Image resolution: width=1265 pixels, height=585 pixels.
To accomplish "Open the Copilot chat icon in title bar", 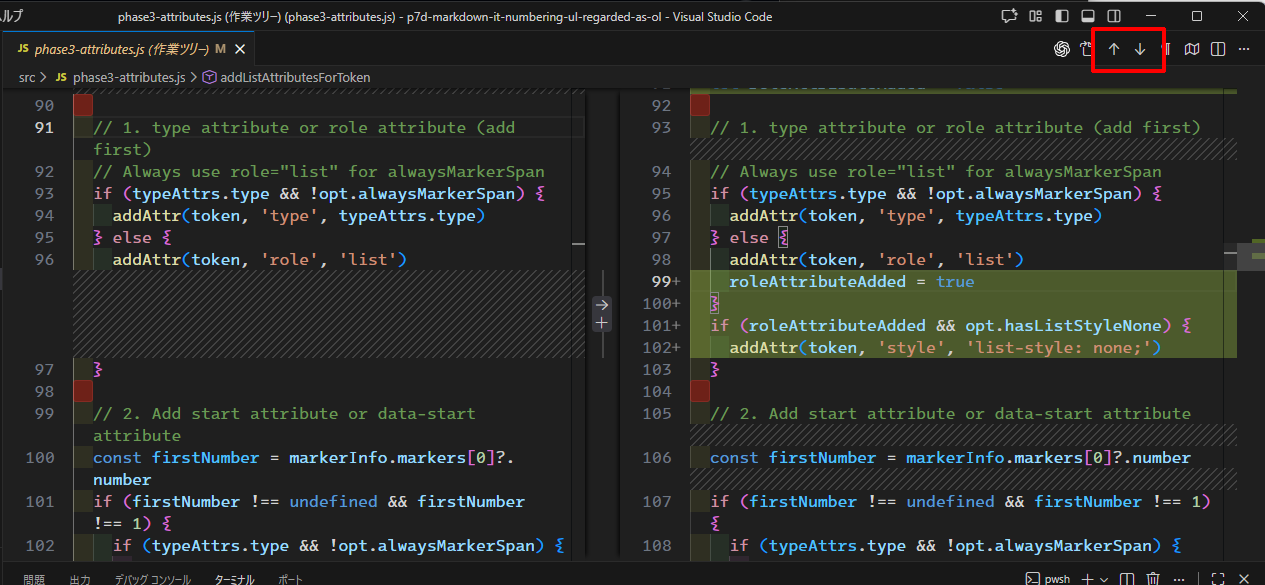I will point(1009,17).
